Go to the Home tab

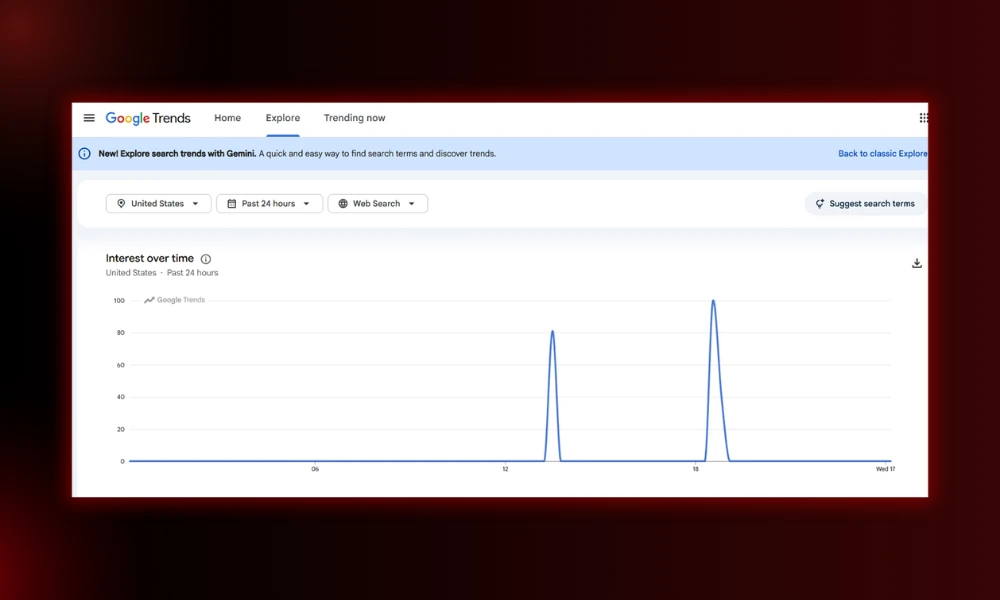tap(228, 118)
